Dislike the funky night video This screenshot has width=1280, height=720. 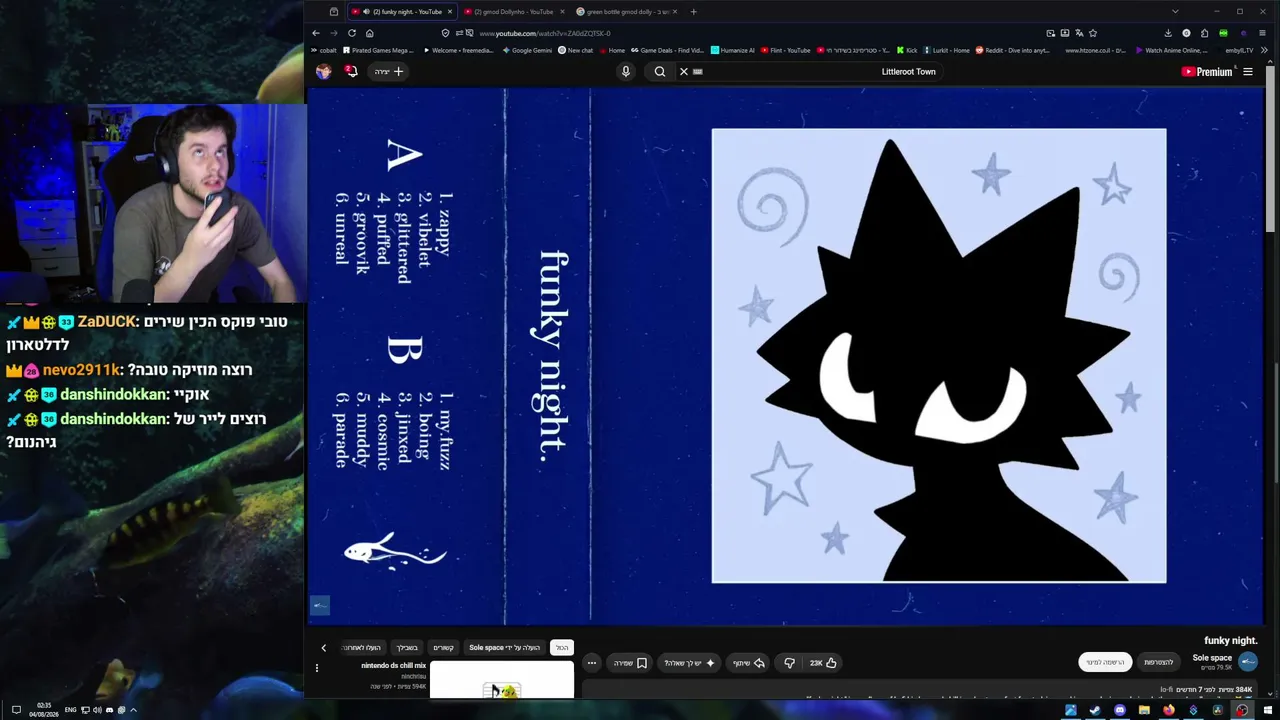pyautogui.click(x=789, y=663)
